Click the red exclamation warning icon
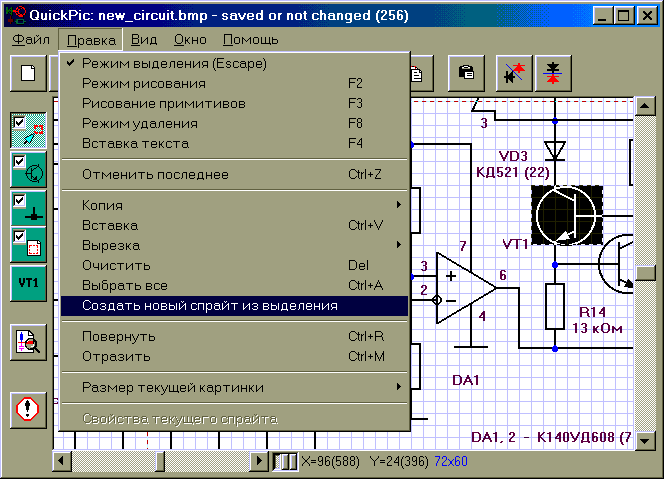Image resolution: width=664 pixels, height=479 pixels. click(28, 408)
